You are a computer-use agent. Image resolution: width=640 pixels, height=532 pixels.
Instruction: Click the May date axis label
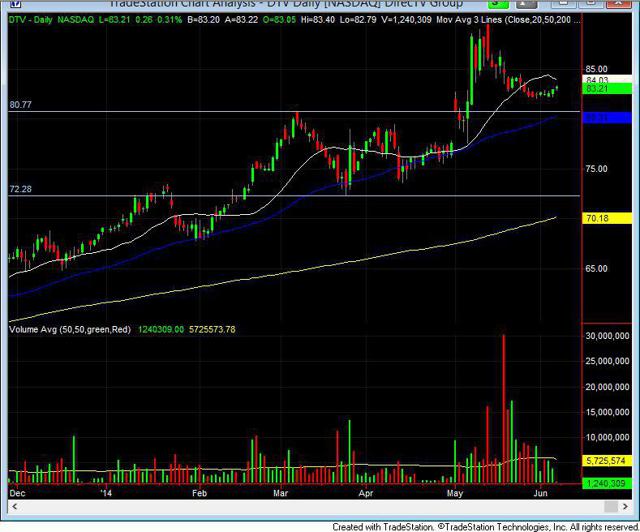click(455, 493)
